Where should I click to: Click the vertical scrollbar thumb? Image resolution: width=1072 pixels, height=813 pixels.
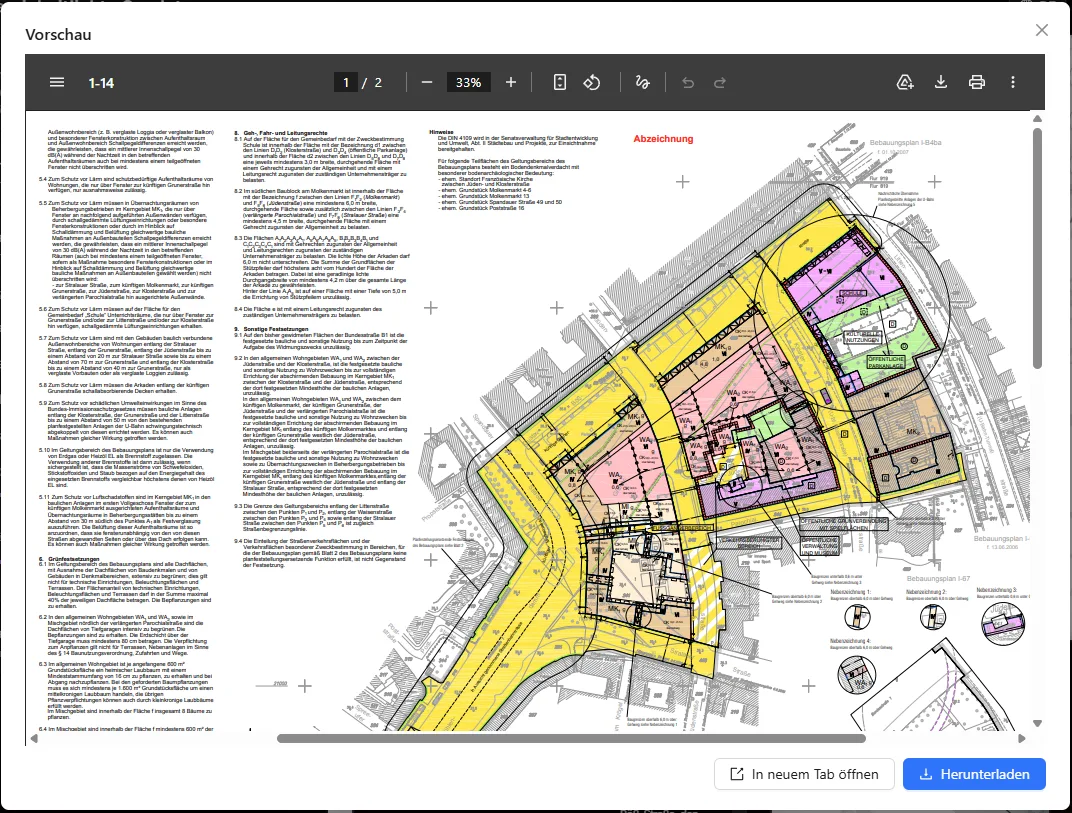tap(1036, 248)
